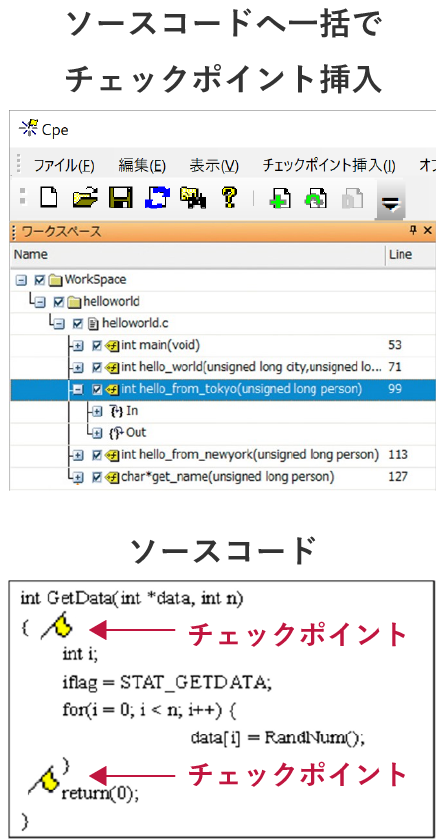Click line number 53
The image size is (445, 839).
[395, 346]
